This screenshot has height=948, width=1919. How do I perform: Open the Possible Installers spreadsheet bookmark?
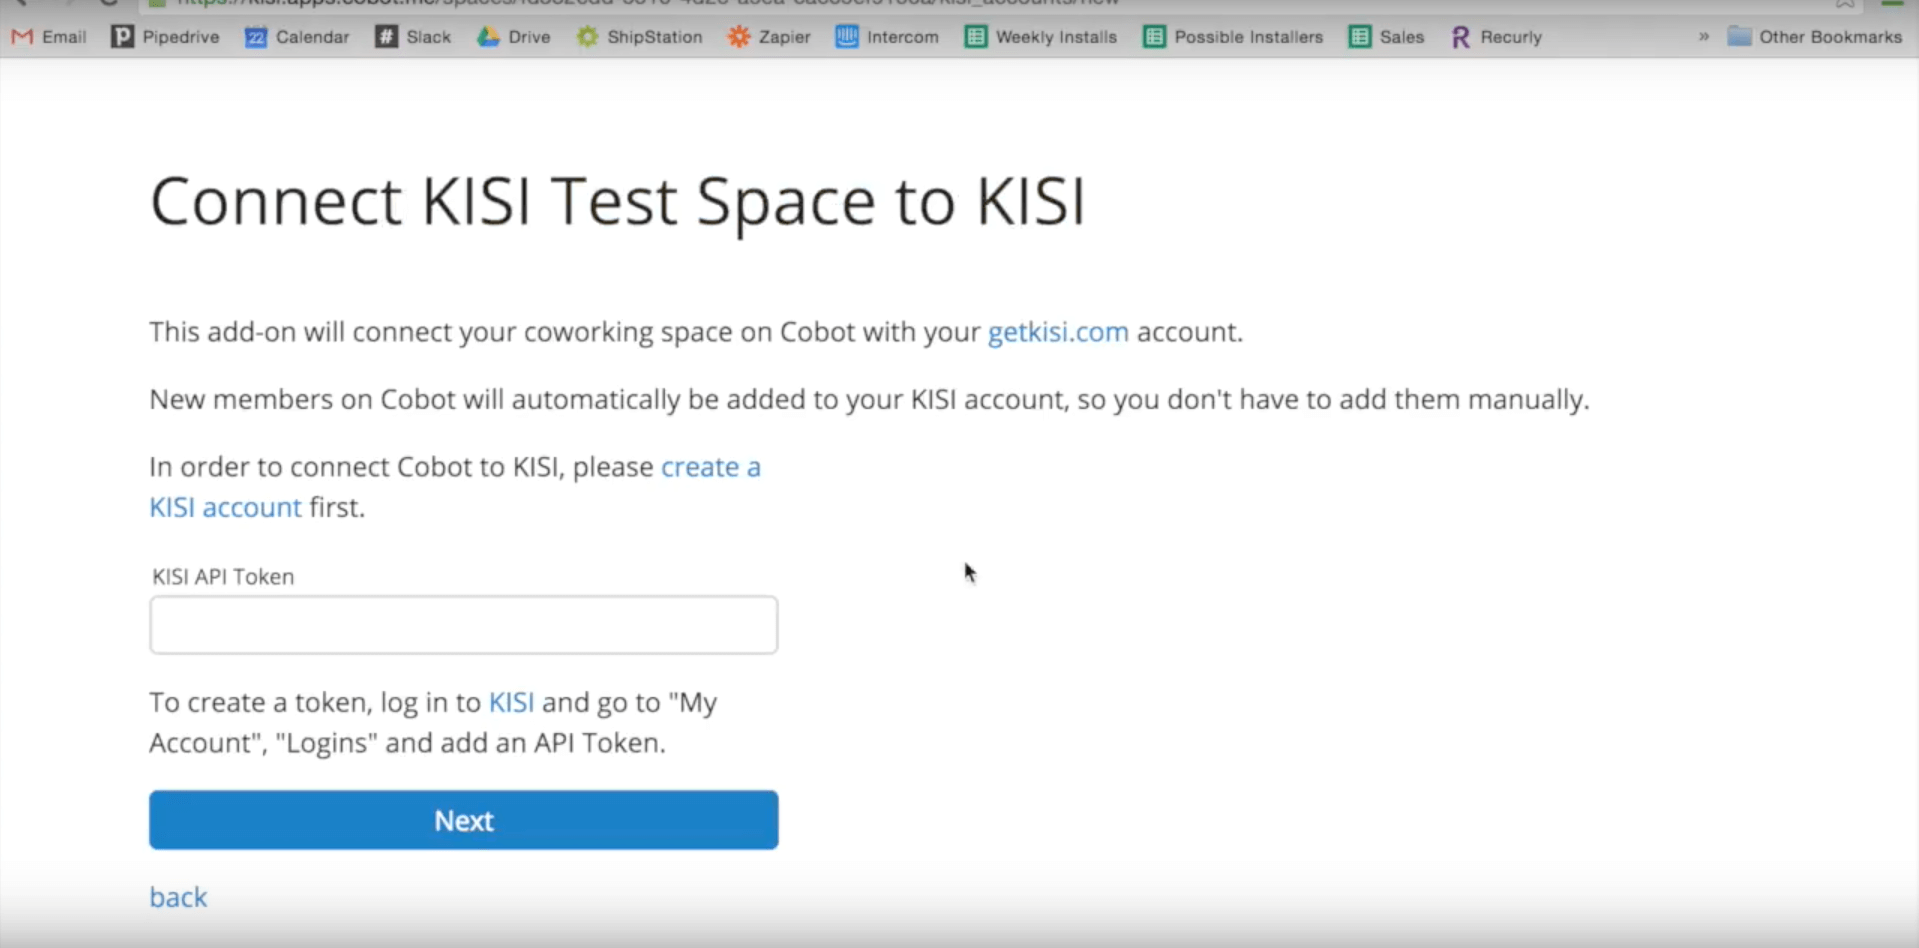1233,37
